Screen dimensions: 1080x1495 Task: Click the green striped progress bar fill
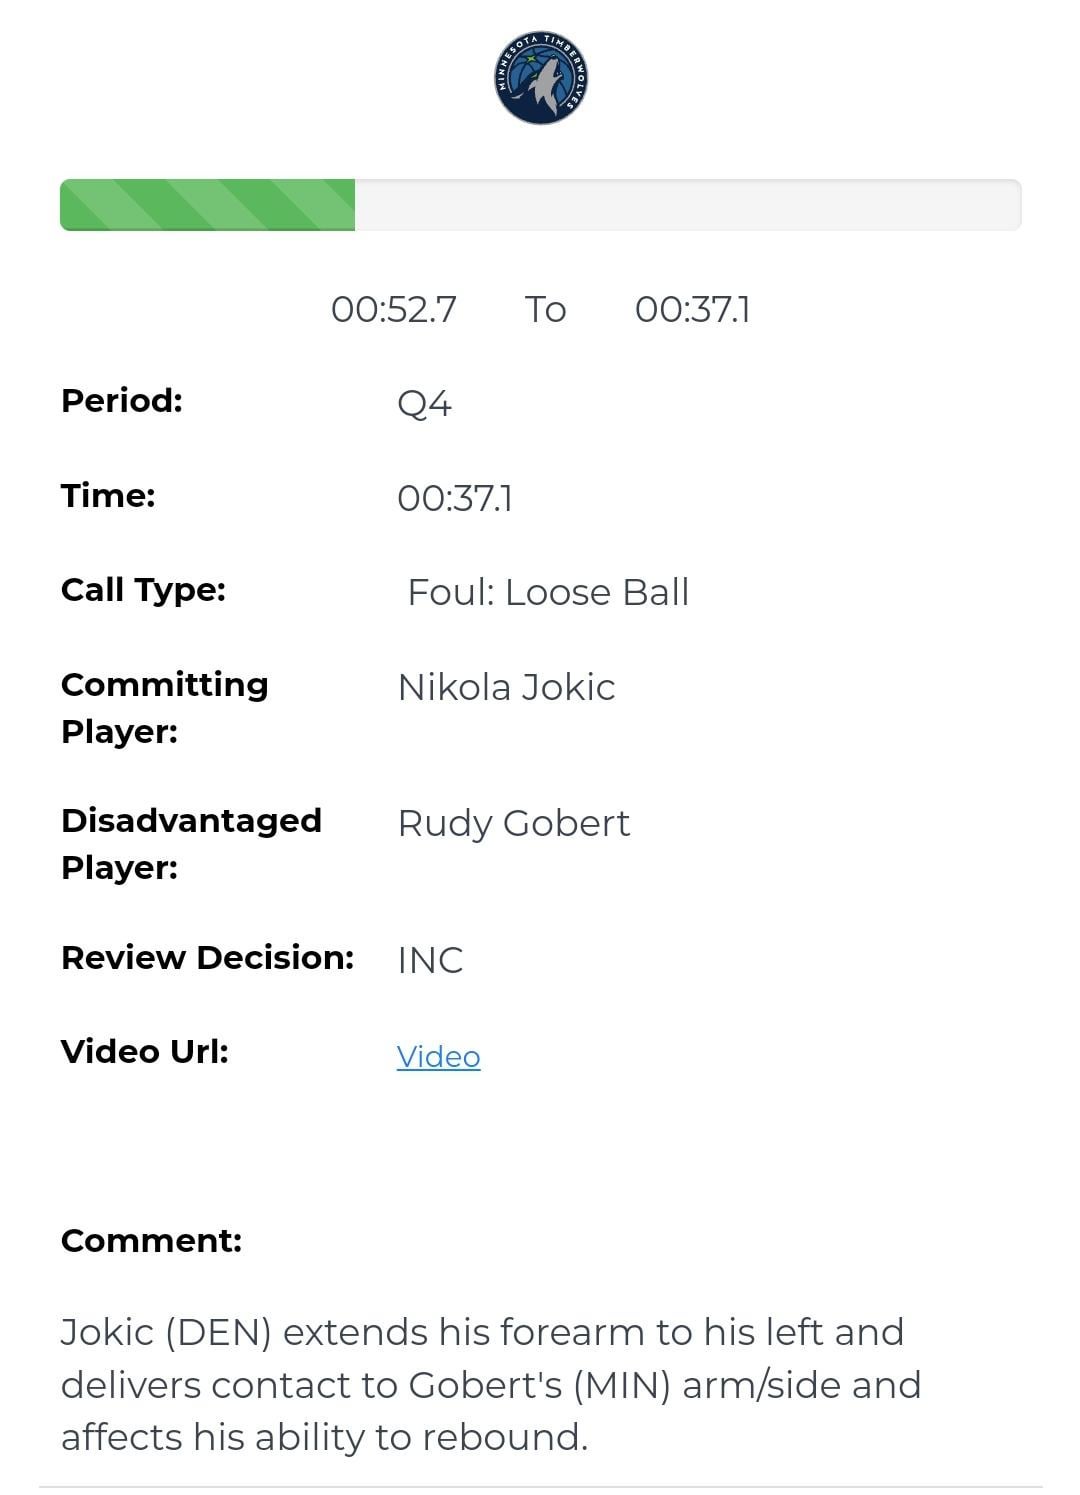coord(208,205)
